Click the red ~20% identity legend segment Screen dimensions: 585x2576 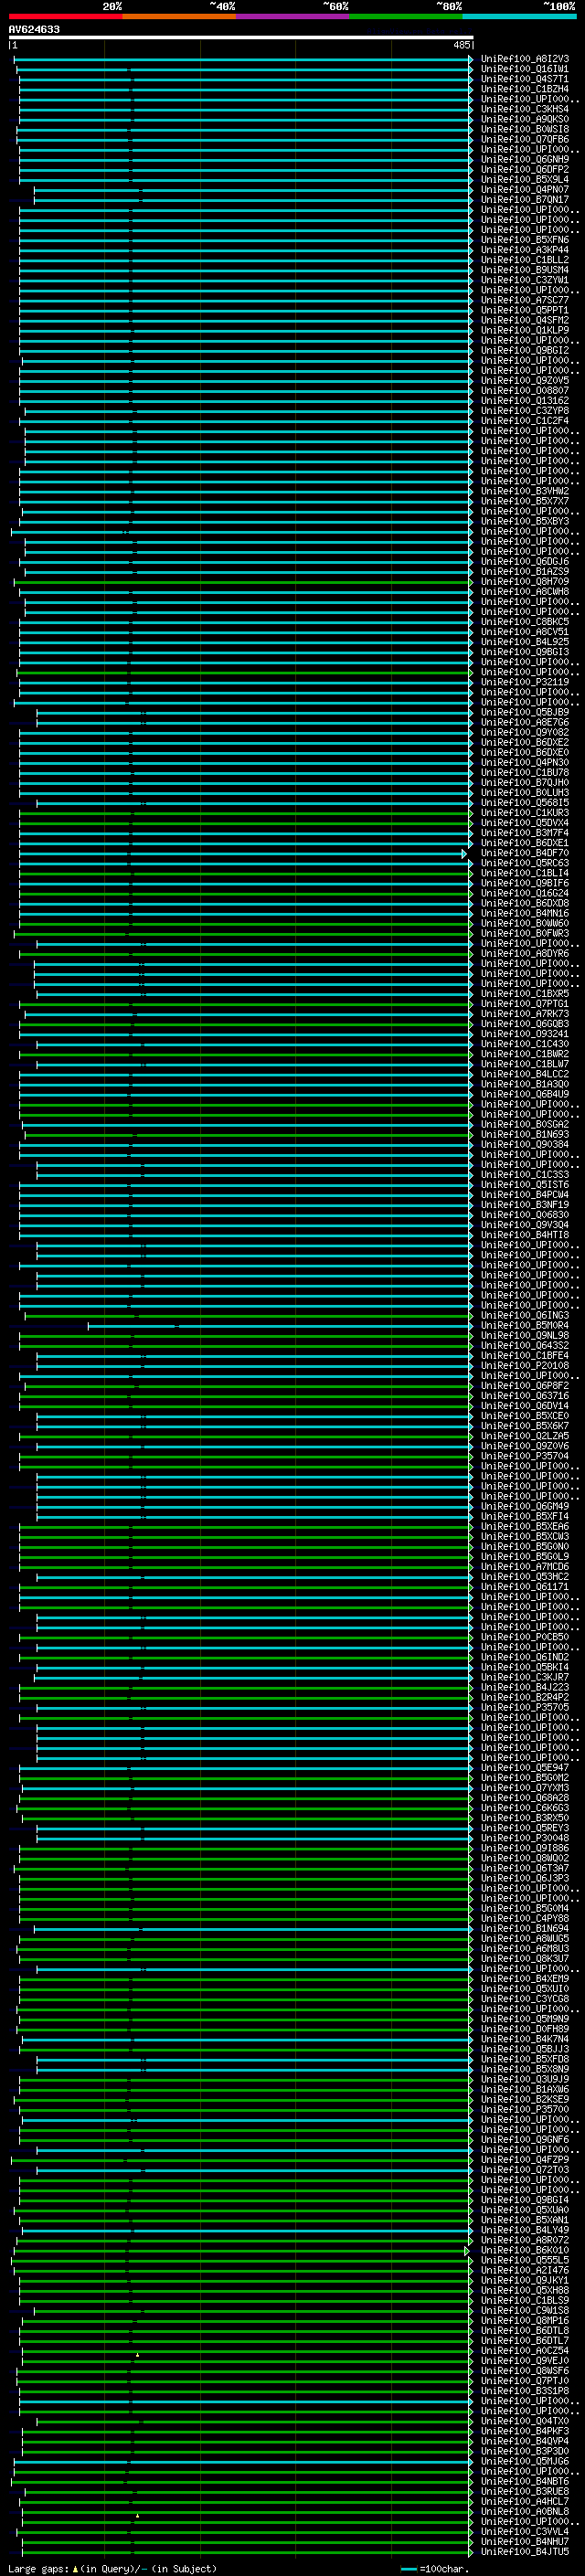[x=65, y=16]
